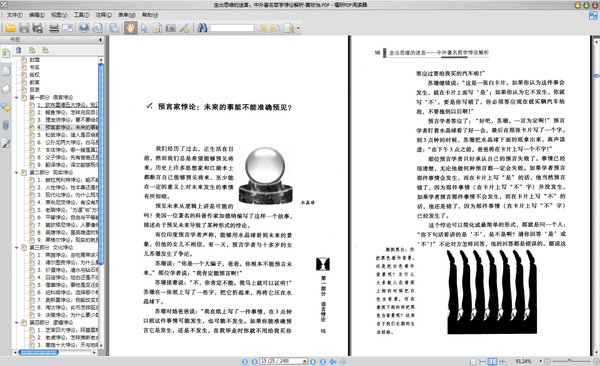Toggle continuous page view mode
Screen dimensions: 600x366
click(x=483, y=361)
